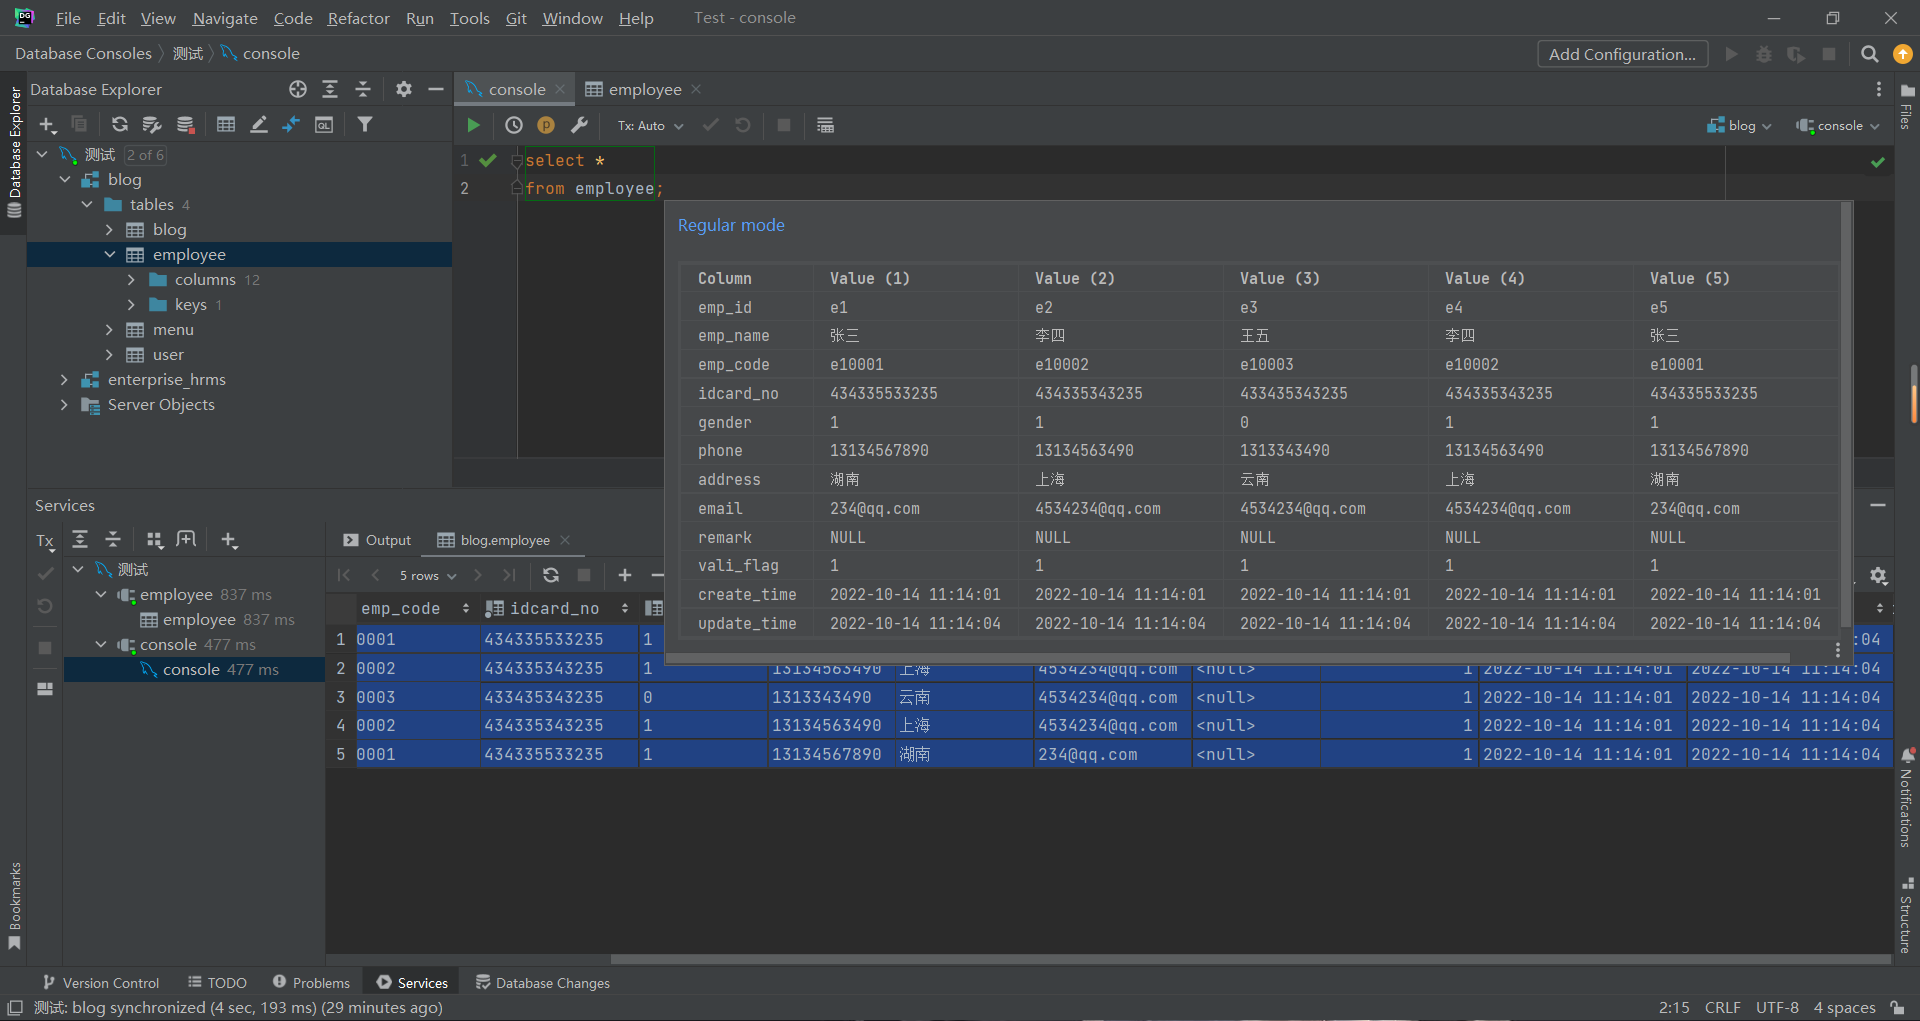Image resolution: width=1920 pixels, height=1021 pixels.
Task: Click the Jump to Query Console icon
Action: [324, 124]
